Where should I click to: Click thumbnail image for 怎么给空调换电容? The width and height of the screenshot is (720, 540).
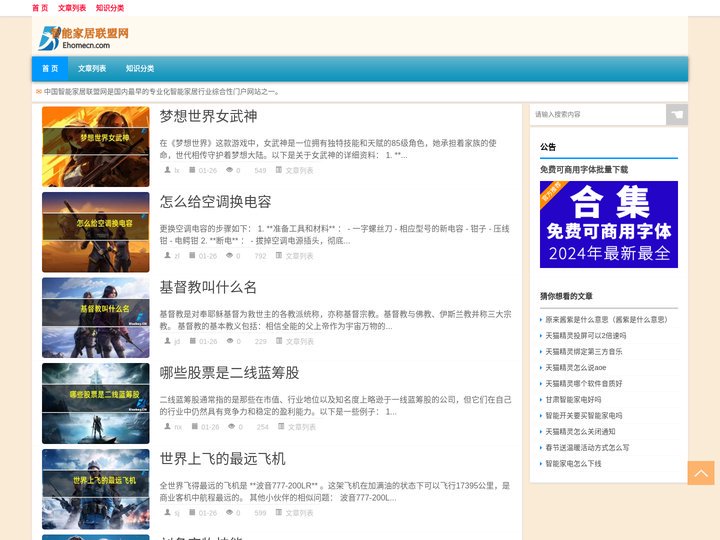coord(96,232)
